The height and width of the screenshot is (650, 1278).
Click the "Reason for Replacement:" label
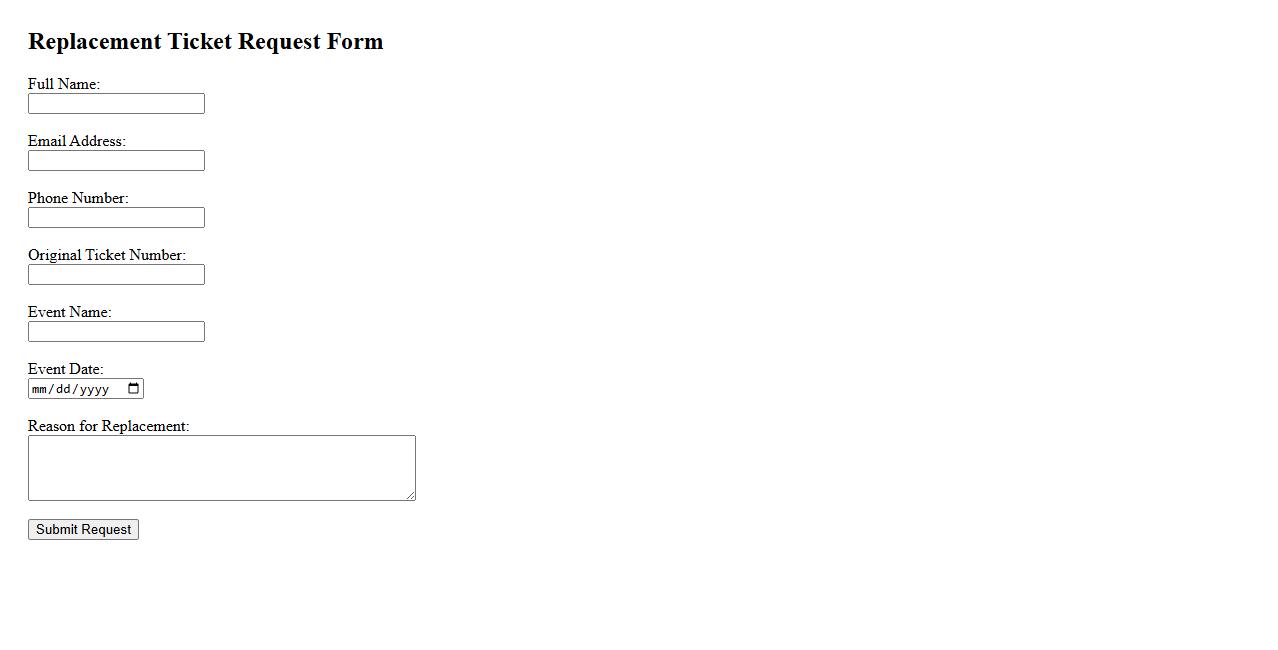coord(109,426)
